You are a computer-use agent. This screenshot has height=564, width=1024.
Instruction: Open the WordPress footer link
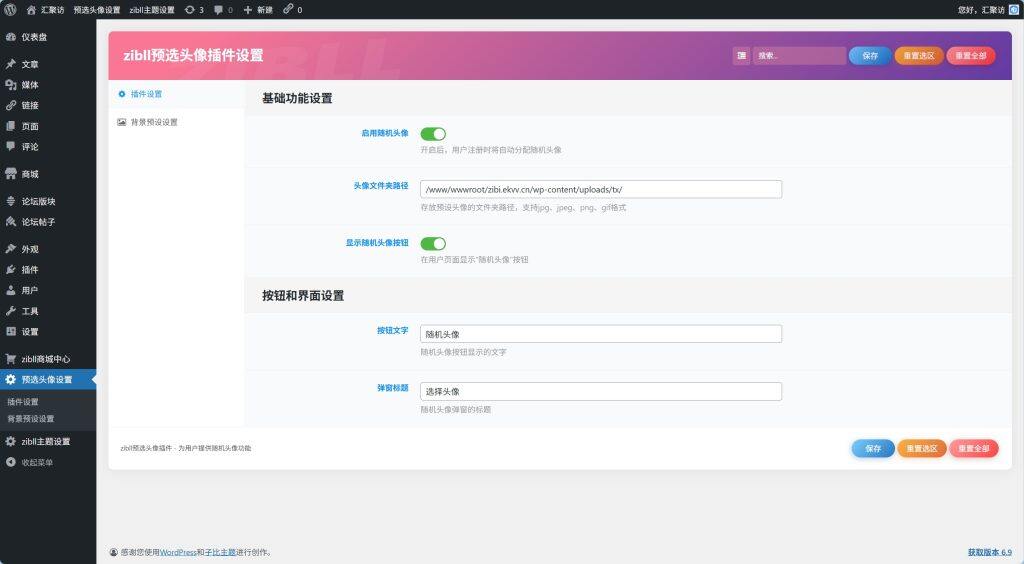tap(178, 552)
